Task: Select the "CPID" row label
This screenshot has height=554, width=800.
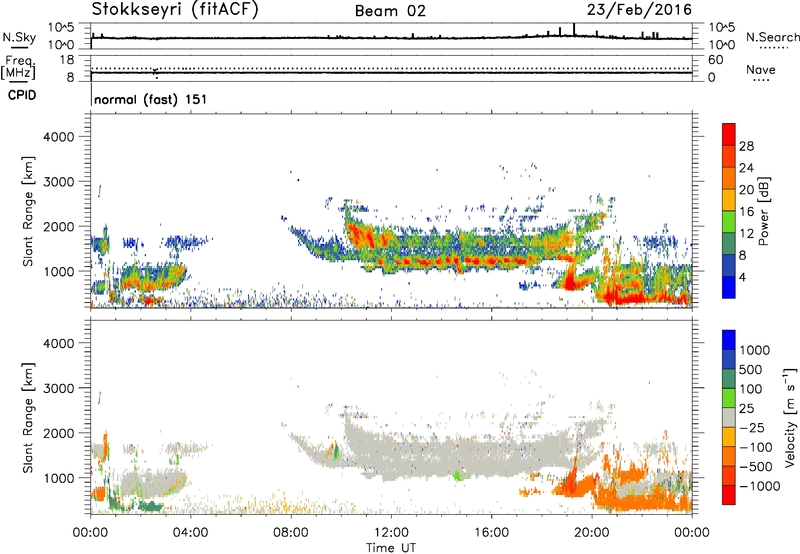Action: tap(22, 95)
